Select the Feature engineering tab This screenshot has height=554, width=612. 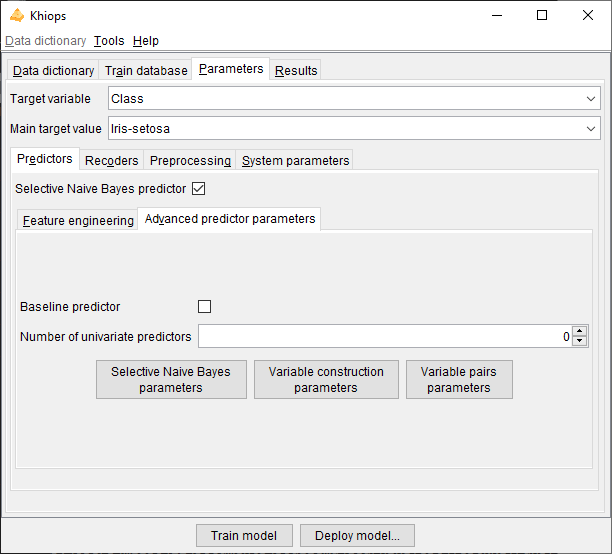pyautogui.click(x=78, y=221)
